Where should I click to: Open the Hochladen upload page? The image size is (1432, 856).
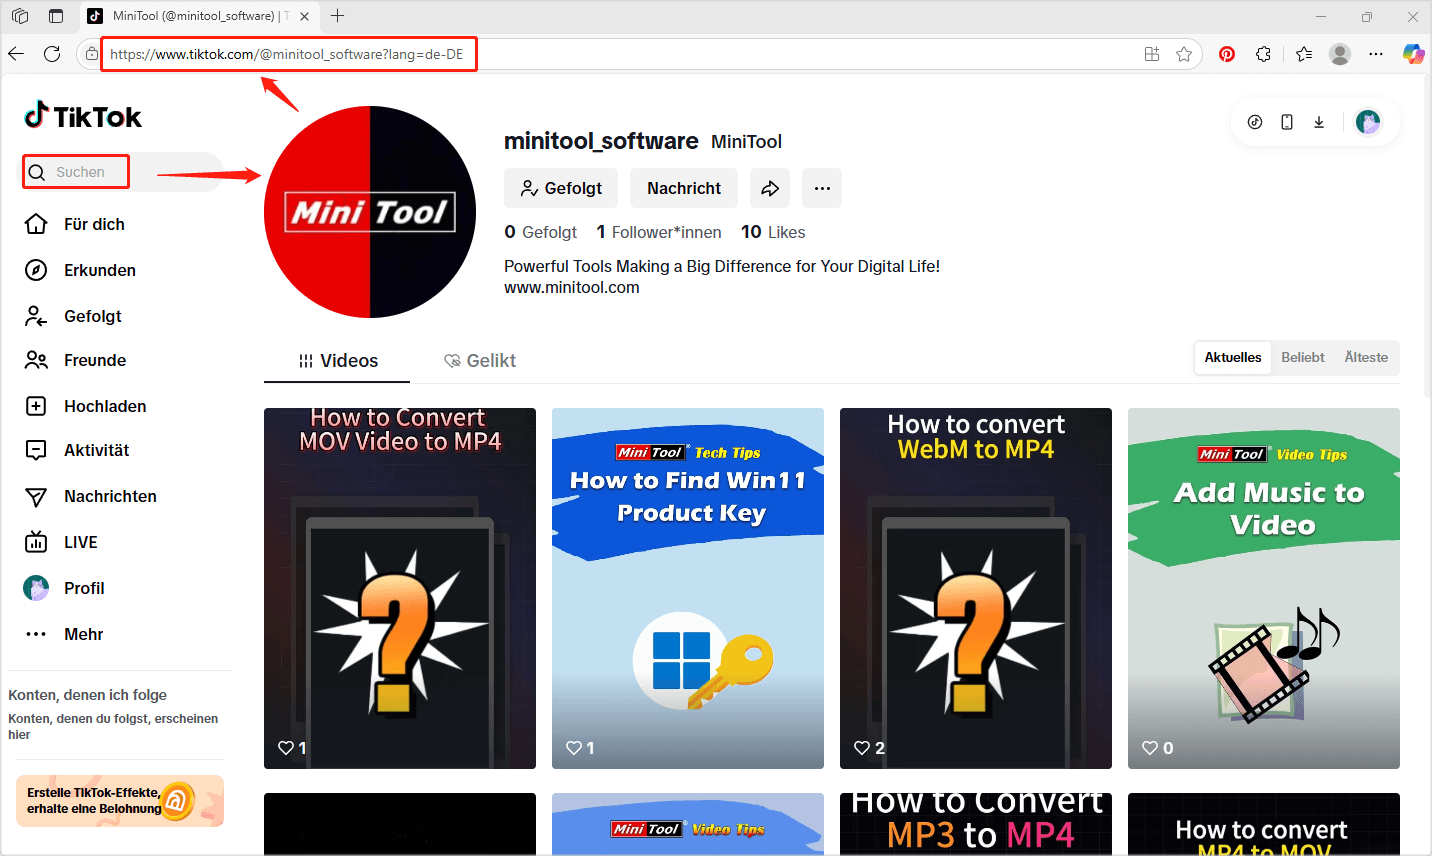point(86,406)
